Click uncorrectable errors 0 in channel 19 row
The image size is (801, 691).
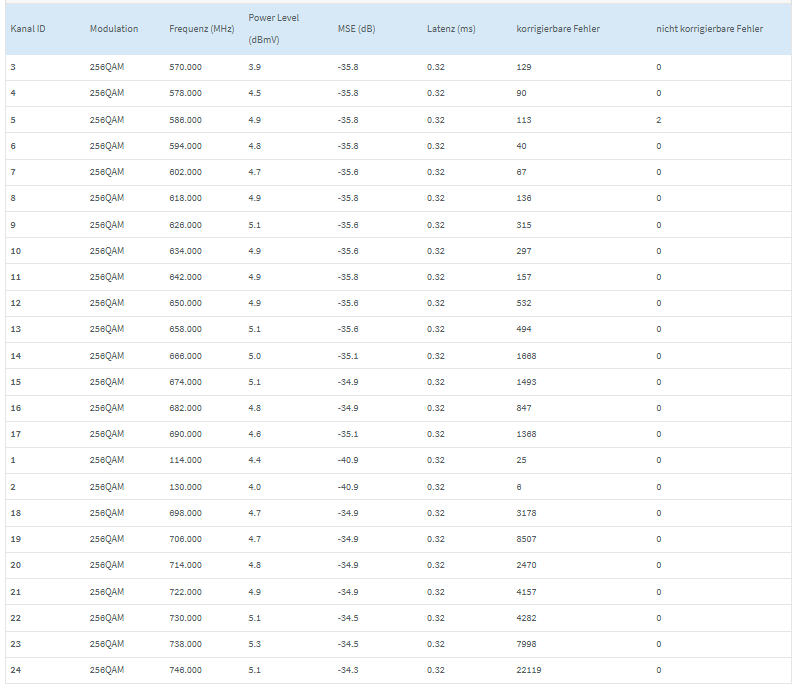coord(658,539)
